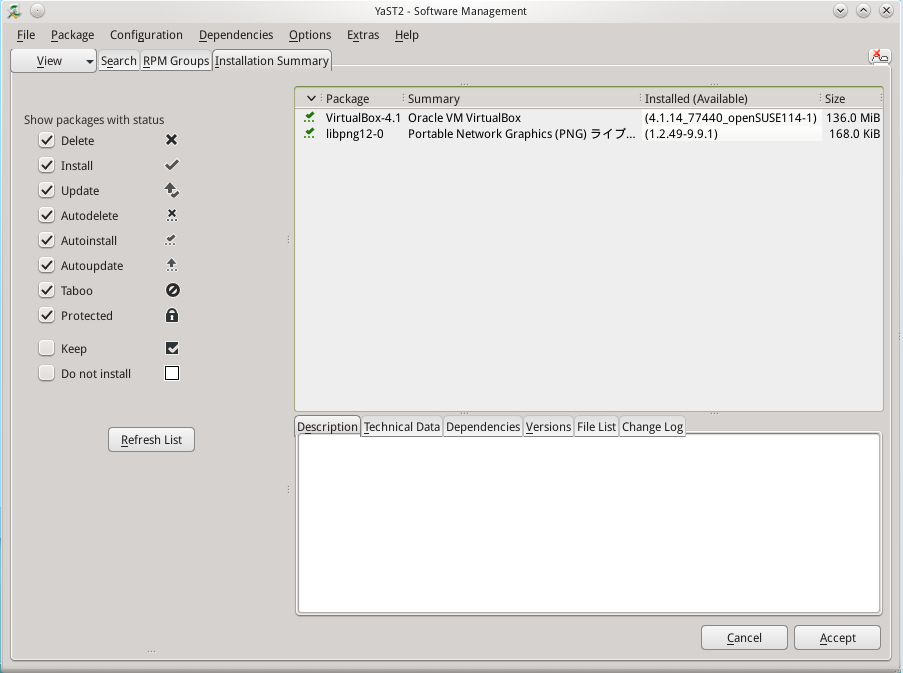Click the Keep checked-box status icon

pos(172,348)
